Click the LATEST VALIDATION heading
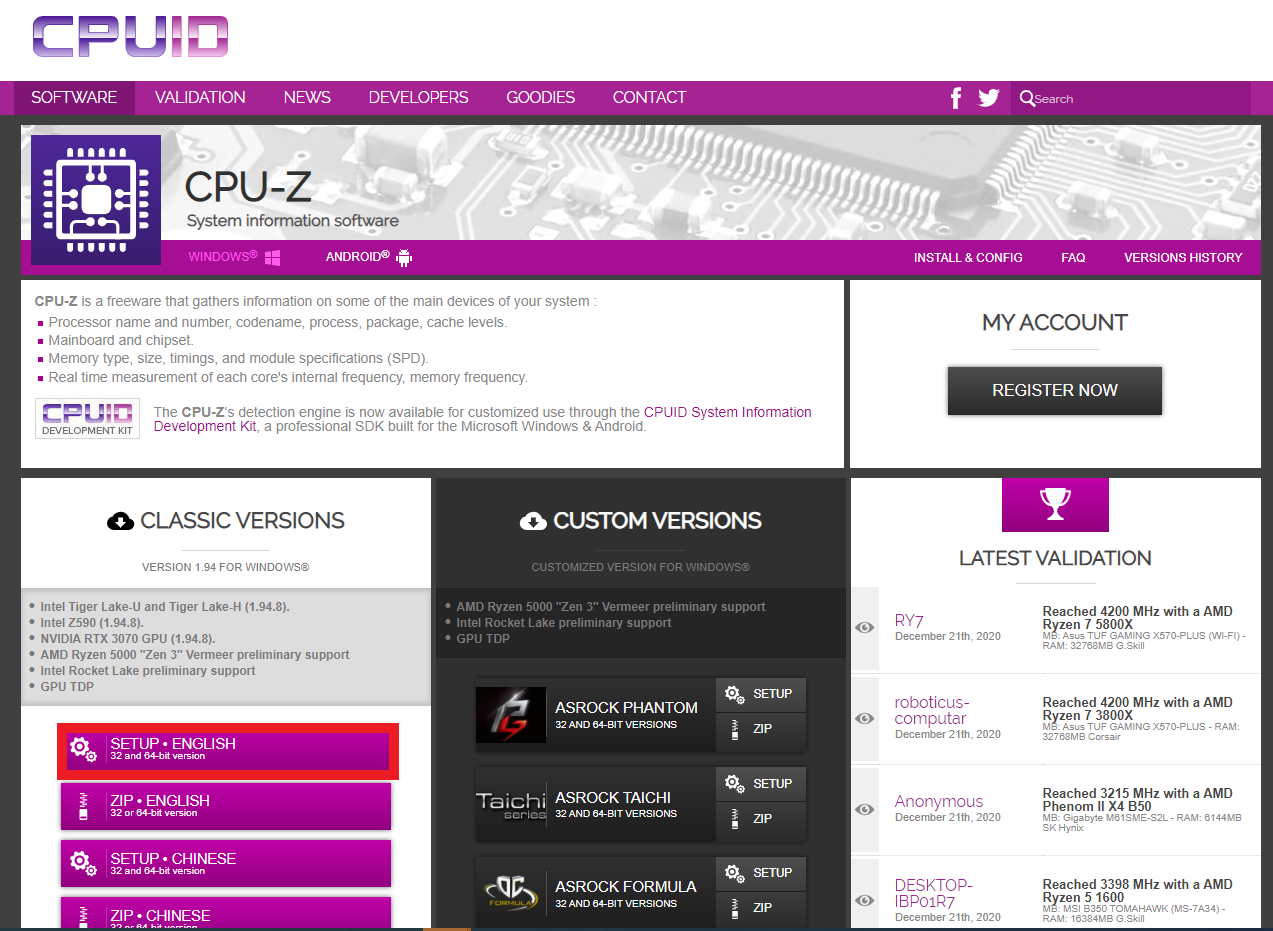The width and height of the screenshot is (1273, 931). (1055, 558)
